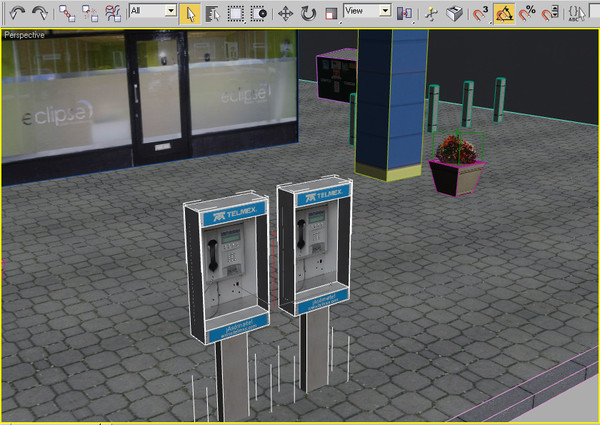Click the Redo arrow icon

pos(39,13)
